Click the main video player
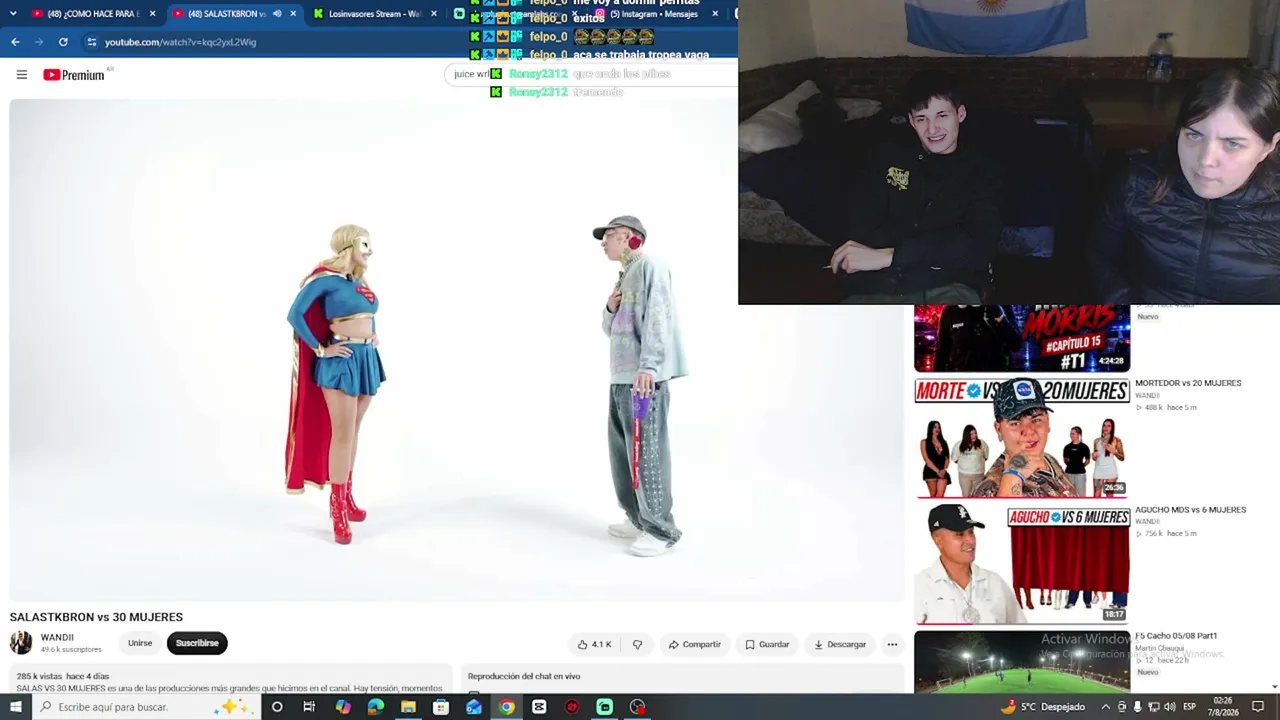Screen dimensions: 1280x720 click(457, 350)
